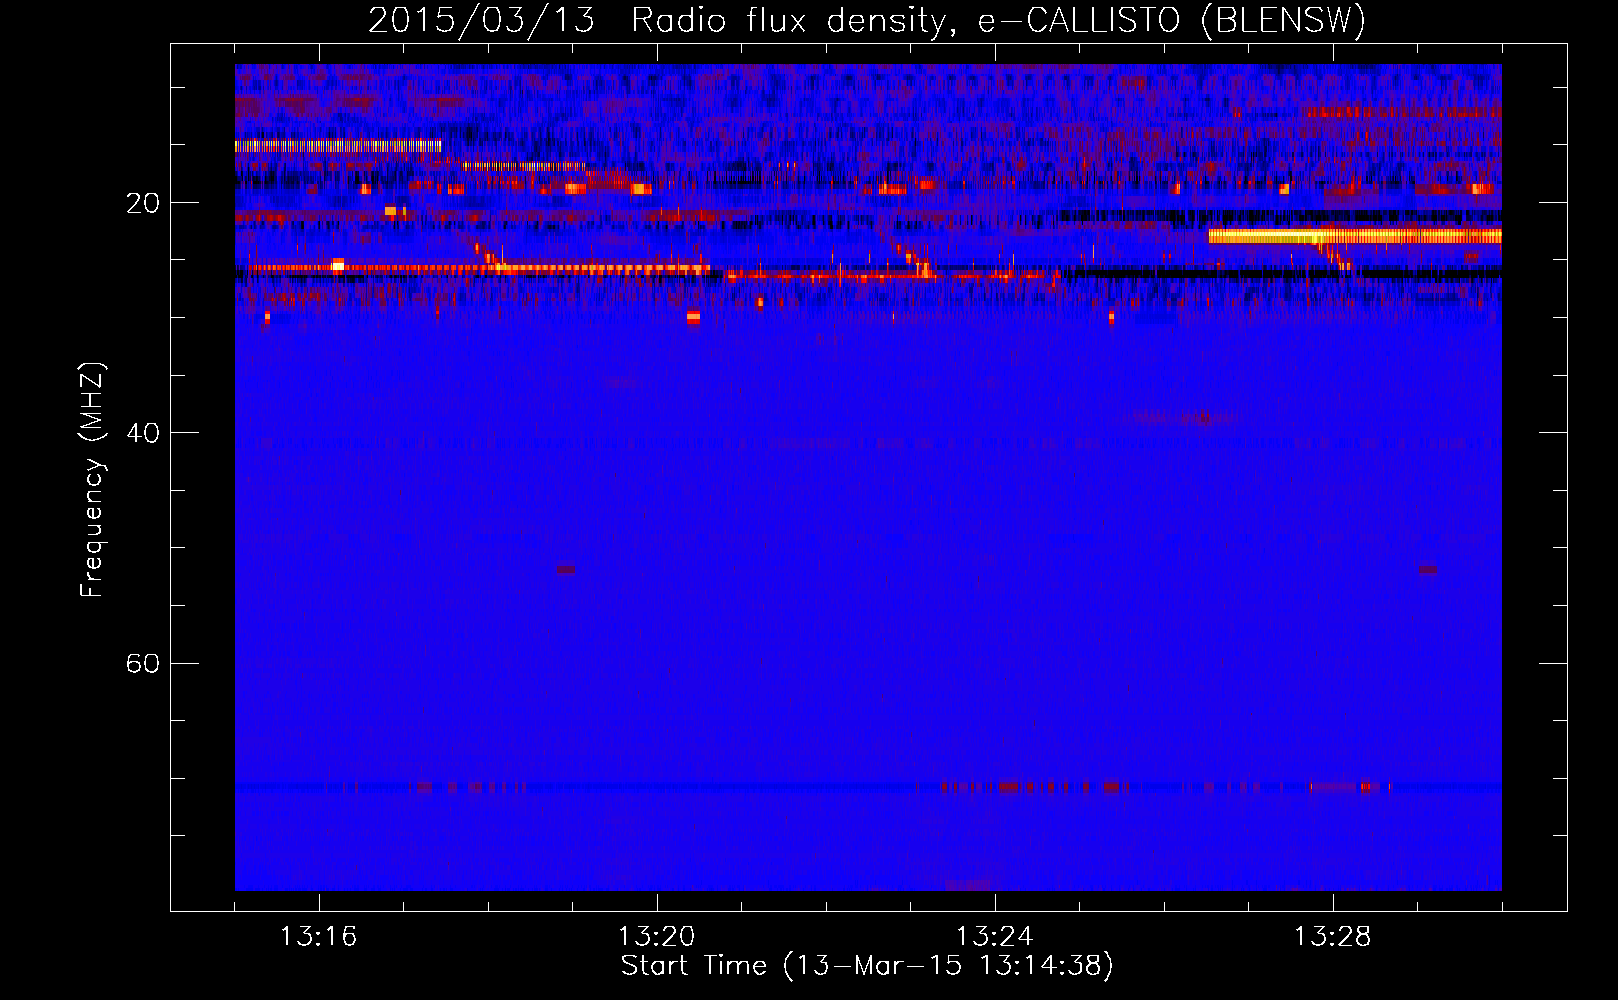Click the bright yellow emission band near 23 MHz

[x=1355, y=237]
